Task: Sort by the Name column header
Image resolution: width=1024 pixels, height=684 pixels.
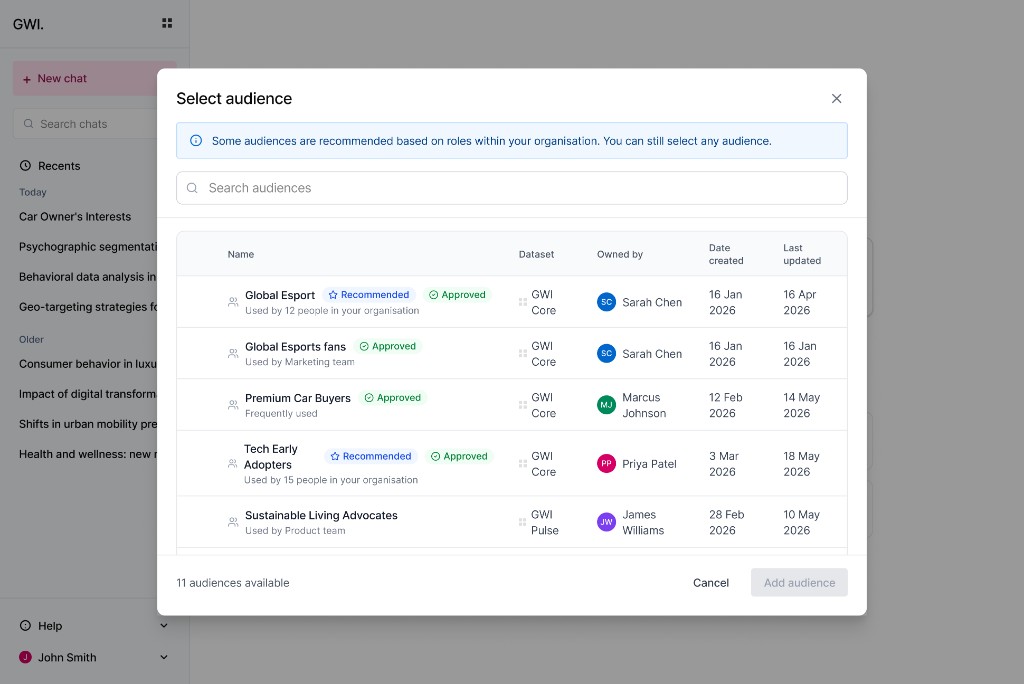Action: (240, 254)
